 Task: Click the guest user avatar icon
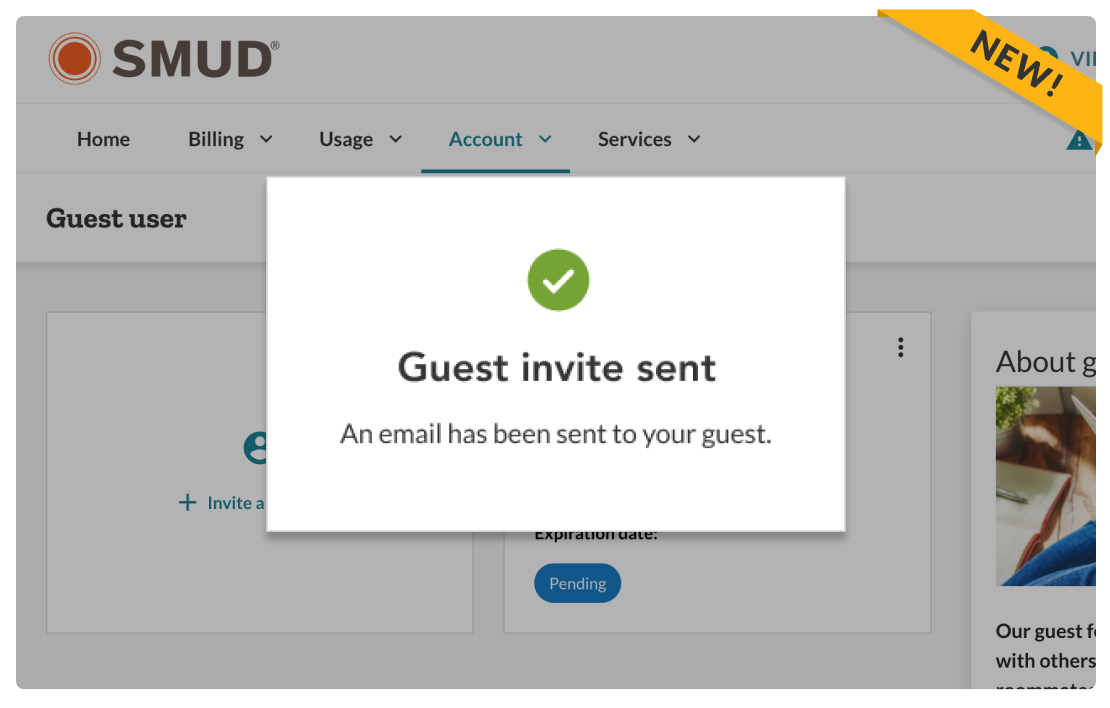click(x=260, y=447)
